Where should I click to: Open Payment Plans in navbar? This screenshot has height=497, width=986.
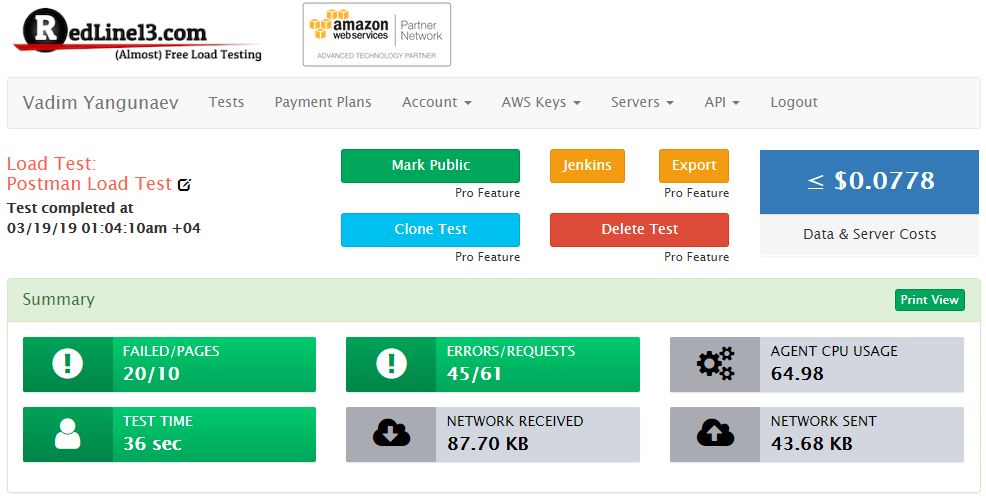coord(323,103)
